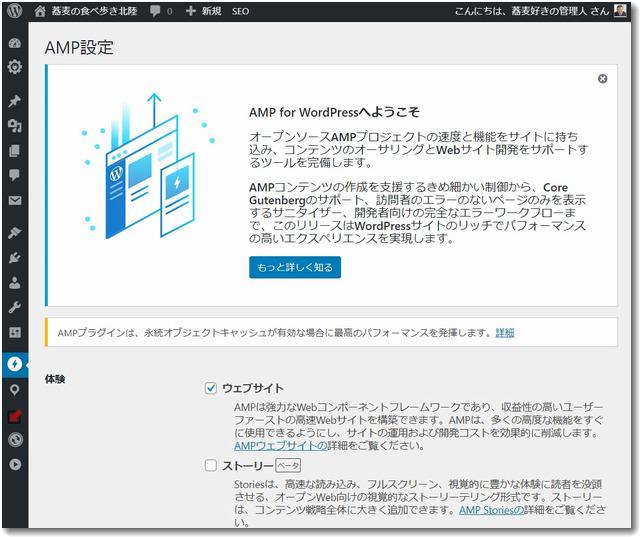Open the Dashboard from the sidebar
Image resolution: width=640 pixels, height=537 pixels.
[15, 43]
